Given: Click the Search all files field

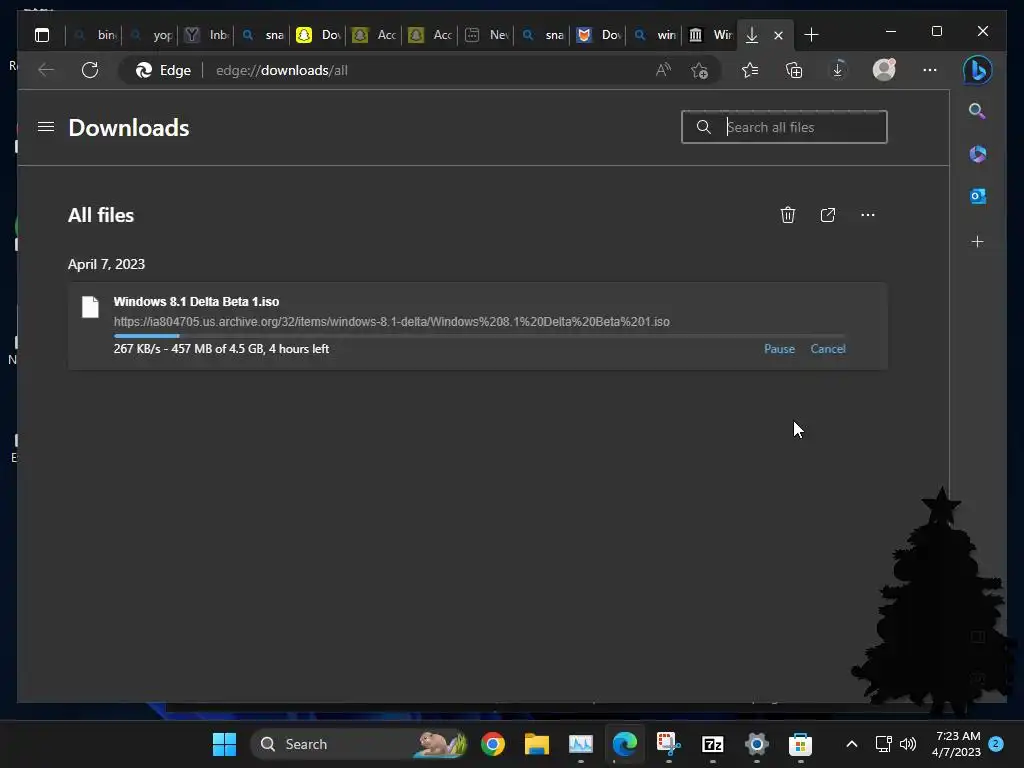Looking at the screenshot, I should [784, 127].
